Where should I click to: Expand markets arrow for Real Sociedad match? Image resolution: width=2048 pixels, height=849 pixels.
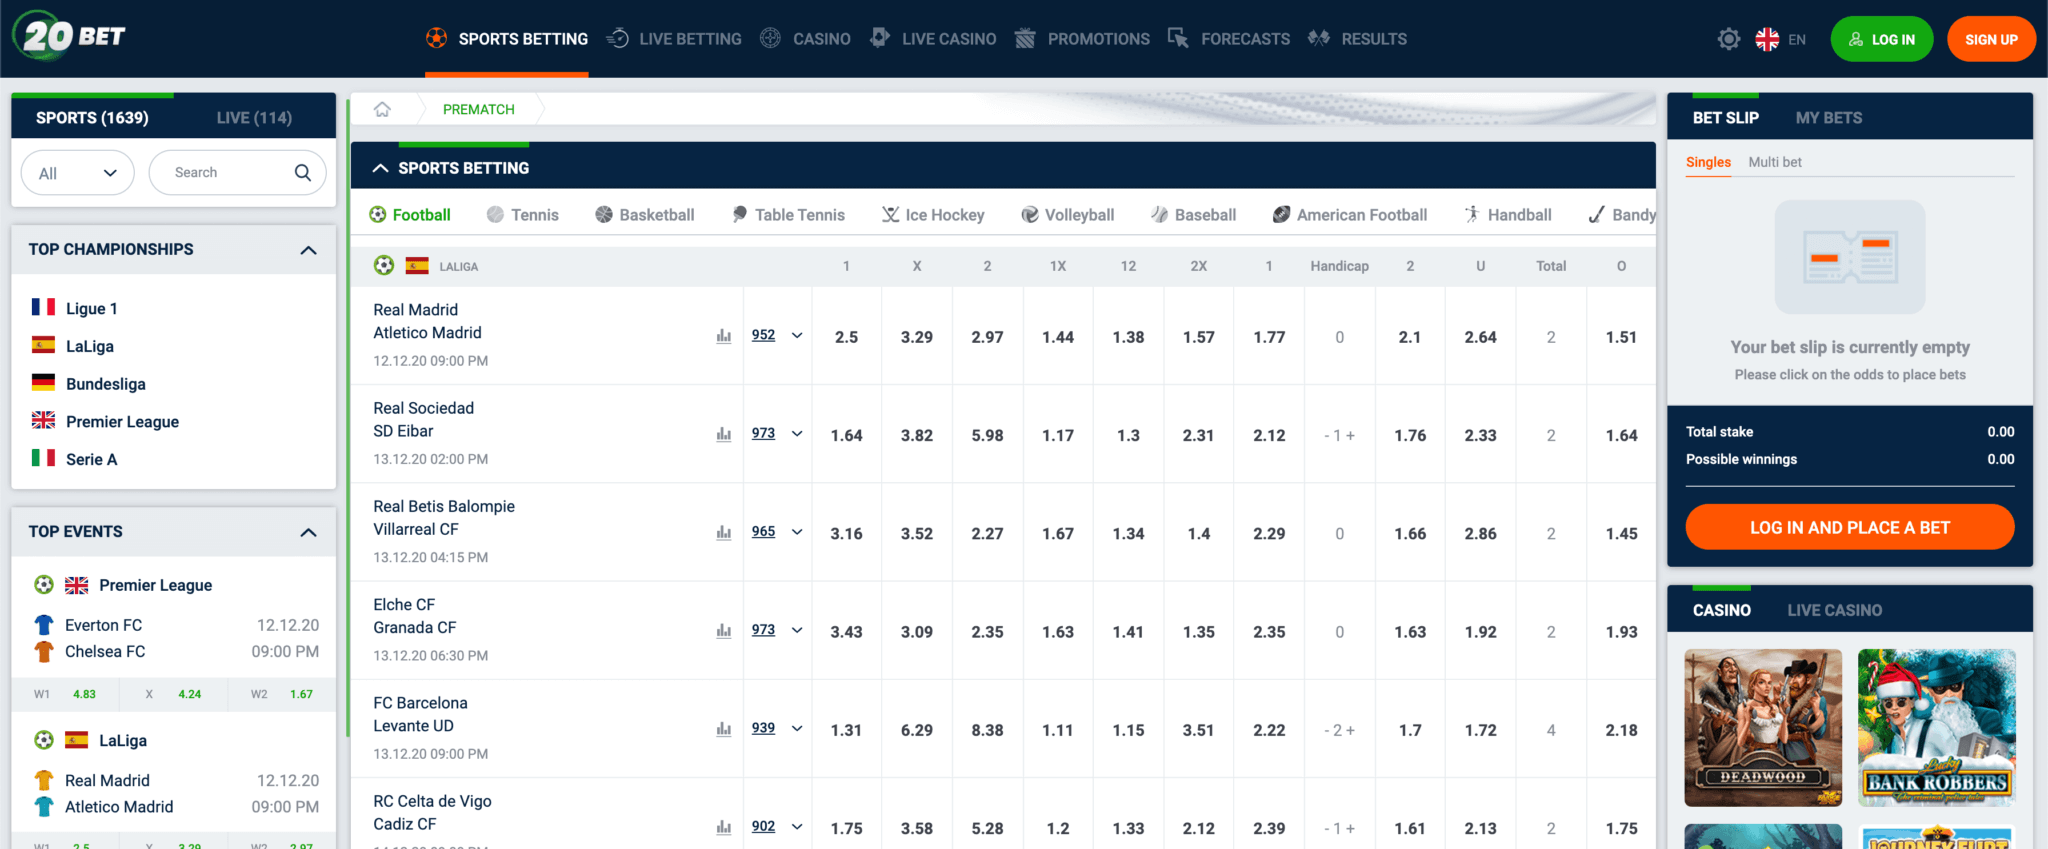pyautogui.click(x=797, y=434)
